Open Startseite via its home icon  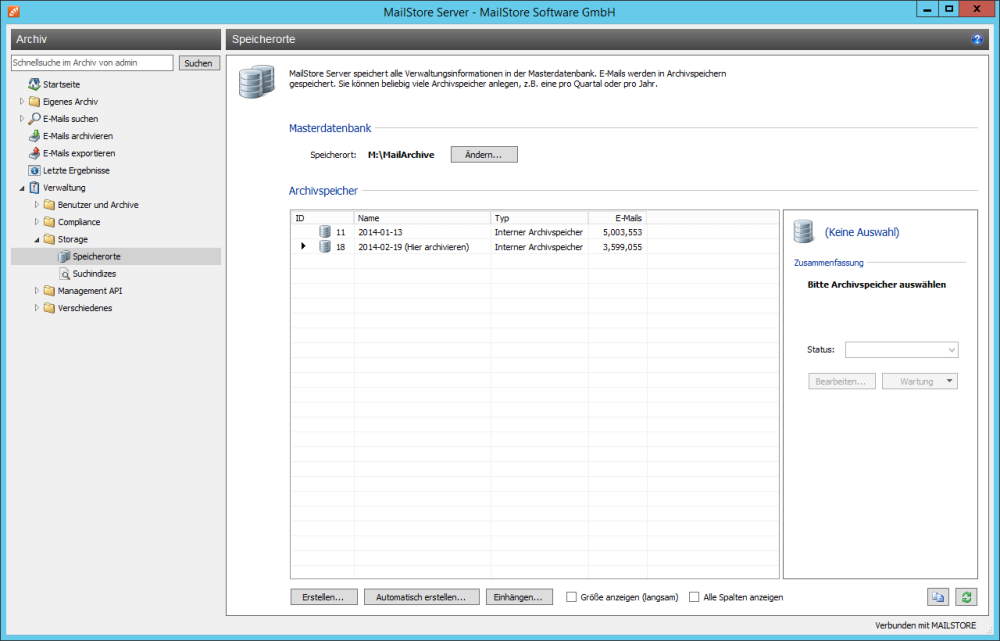34,84
